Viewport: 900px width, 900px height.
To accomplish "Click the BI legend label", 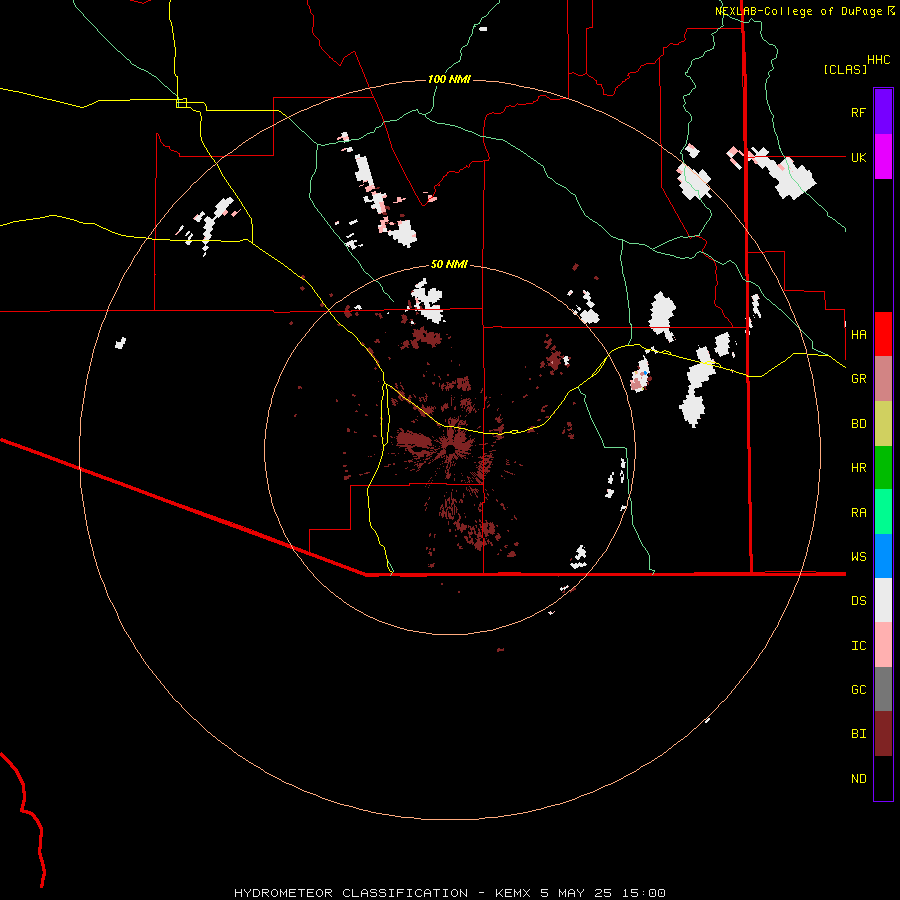I will click(x=858, y=734).
